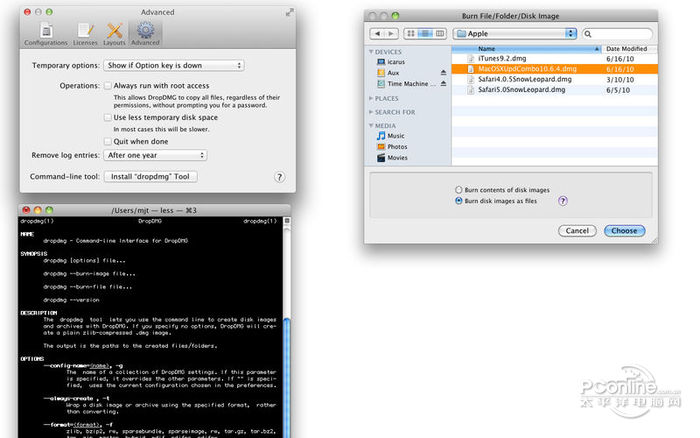Select the Advanced gear pane icon
The image size is (700, 438).
click(145, 34)
